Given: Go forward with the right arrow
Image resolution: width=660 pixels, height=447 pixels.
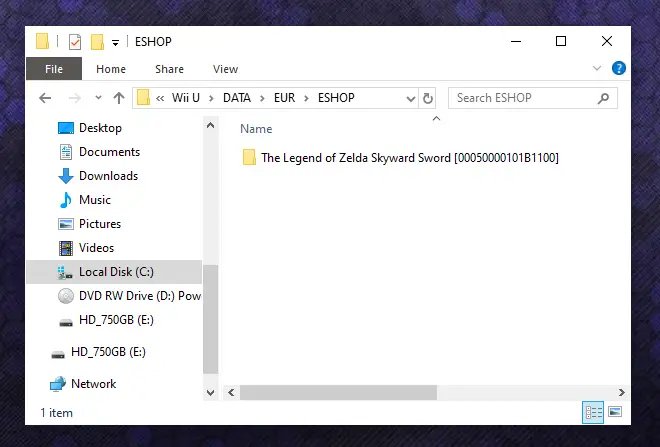Looking at the screenshot, I should click(75, 98).
